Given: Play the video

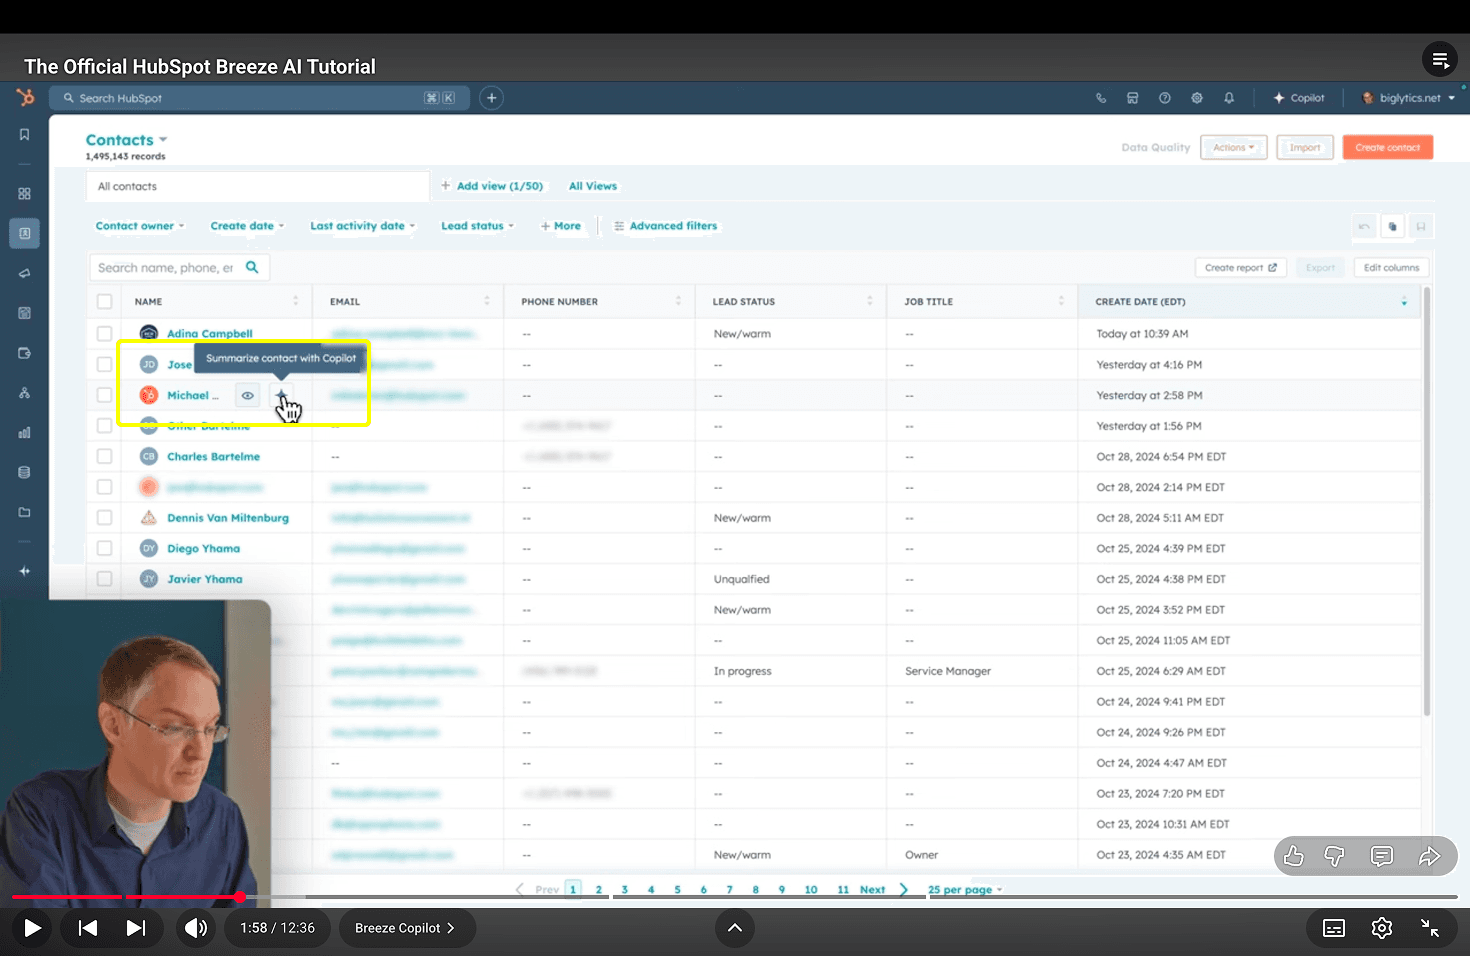Looking at the screenshot, I should coord(32,928).
